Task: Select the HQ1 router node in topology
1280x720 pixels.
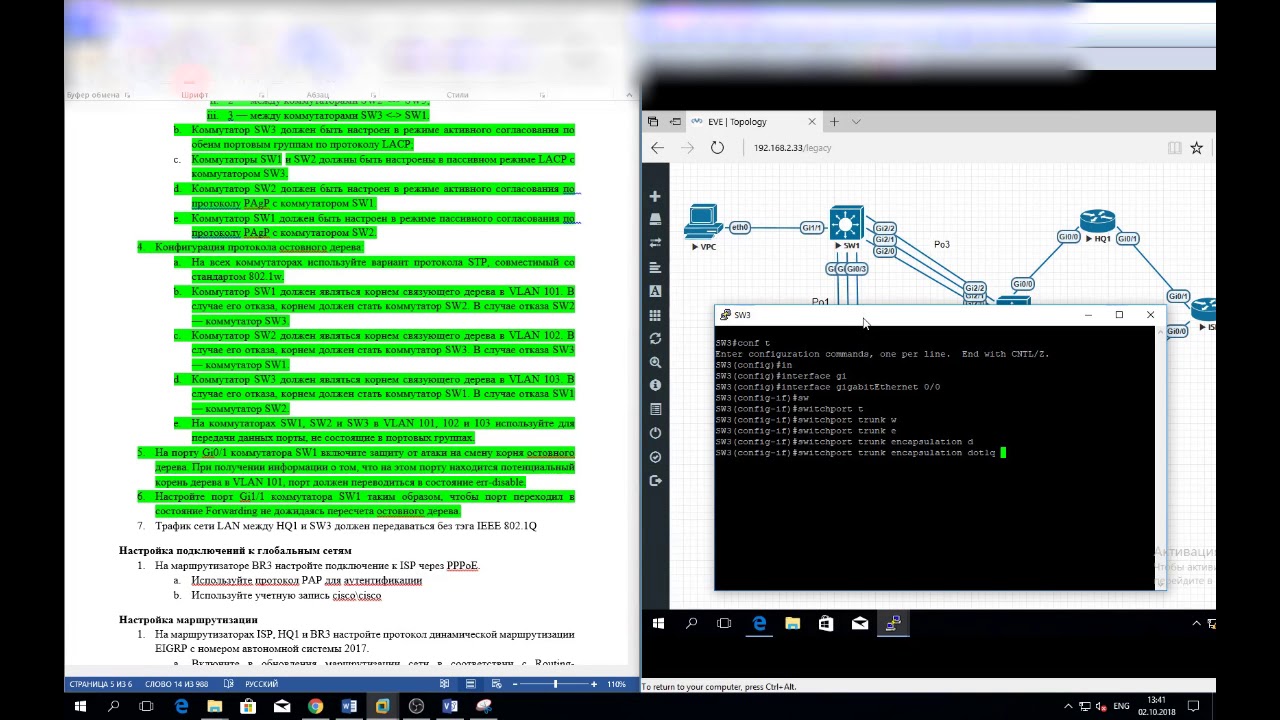Action: click(x=1097, y=221)
